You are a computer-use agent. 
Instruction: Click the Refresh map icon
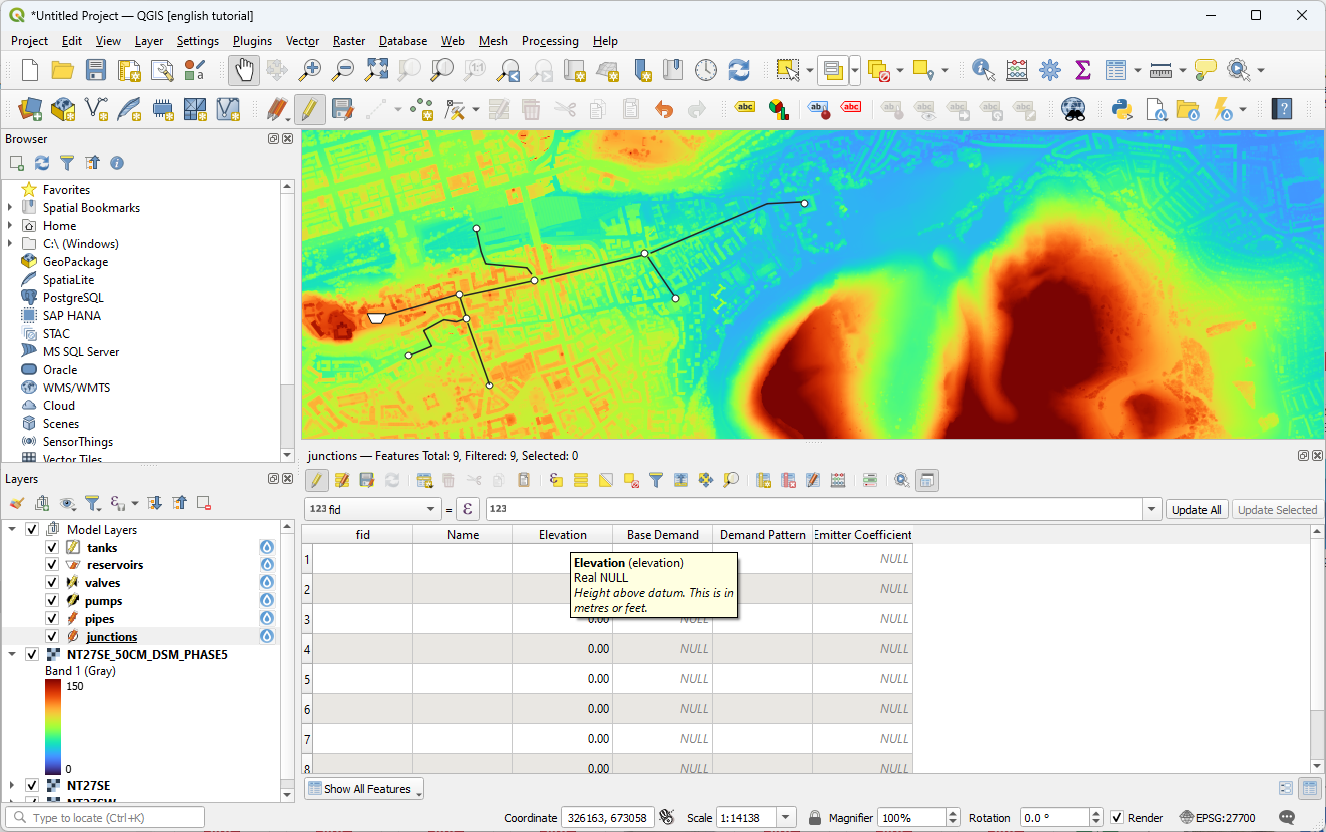point(738,70)
